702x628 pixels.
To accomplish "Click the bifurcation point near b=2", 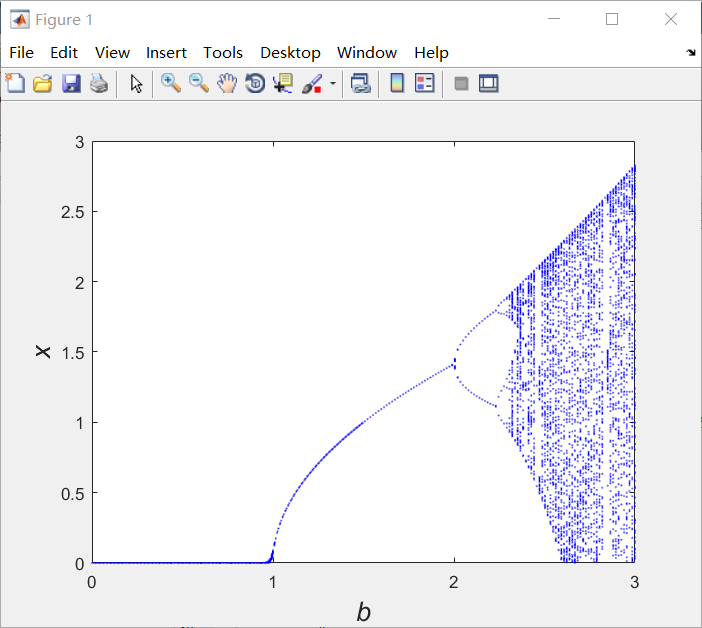I will (454, 363).
